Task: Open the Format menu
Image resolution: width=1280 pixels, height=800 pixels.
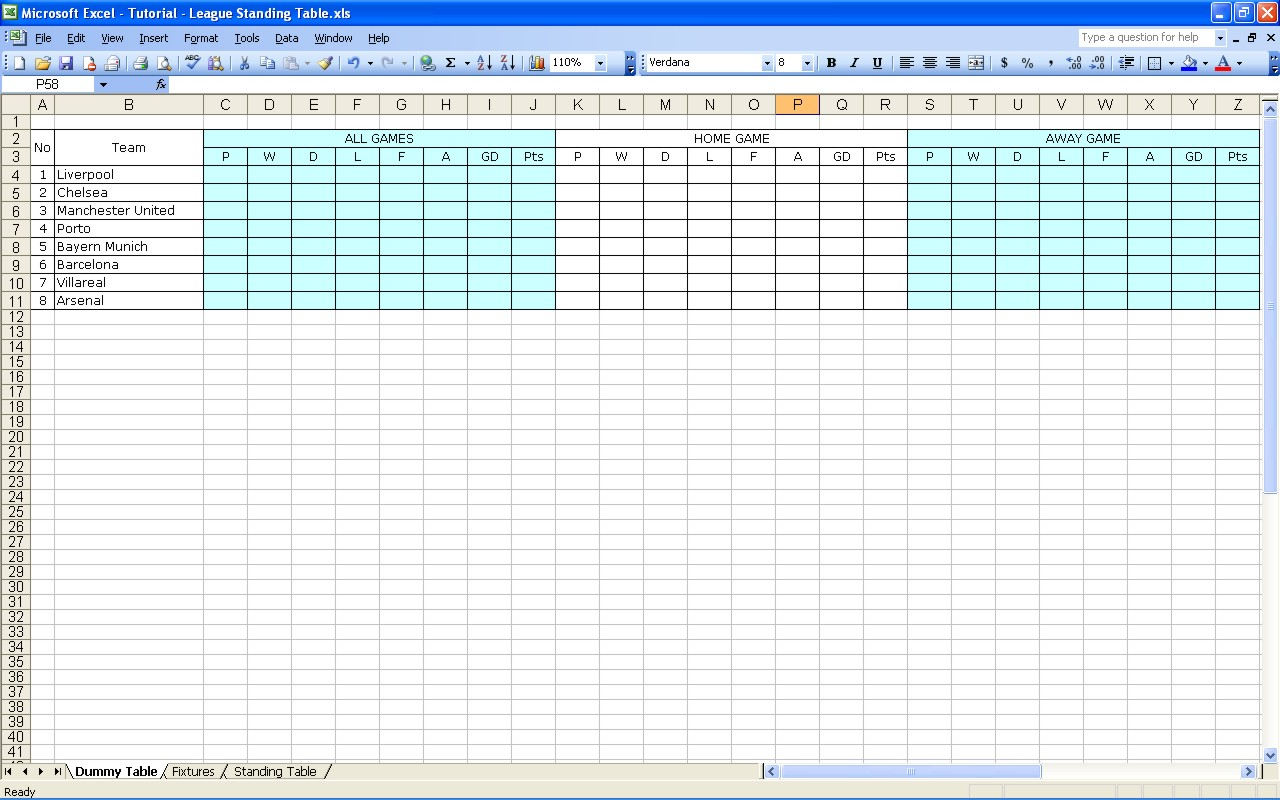Action: coord(201,38)
